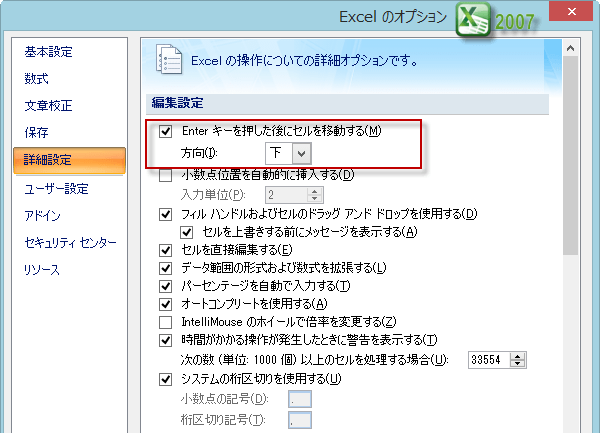Viewport: 600px width, 433px height.
Task: Enable 小数点位置を自動的に挿入する checkbox
Action: click(165, 176)
